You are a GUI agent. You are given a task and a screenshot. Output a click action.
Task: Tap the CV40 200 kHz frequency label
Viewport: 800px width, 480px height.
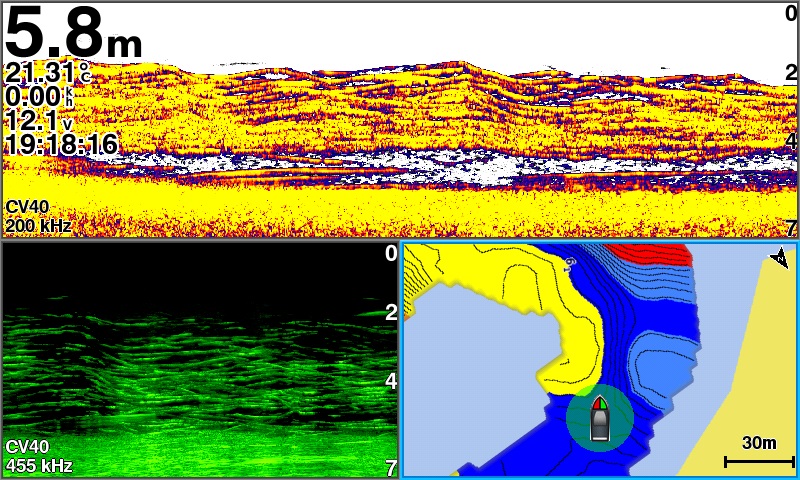coord(38,217)
